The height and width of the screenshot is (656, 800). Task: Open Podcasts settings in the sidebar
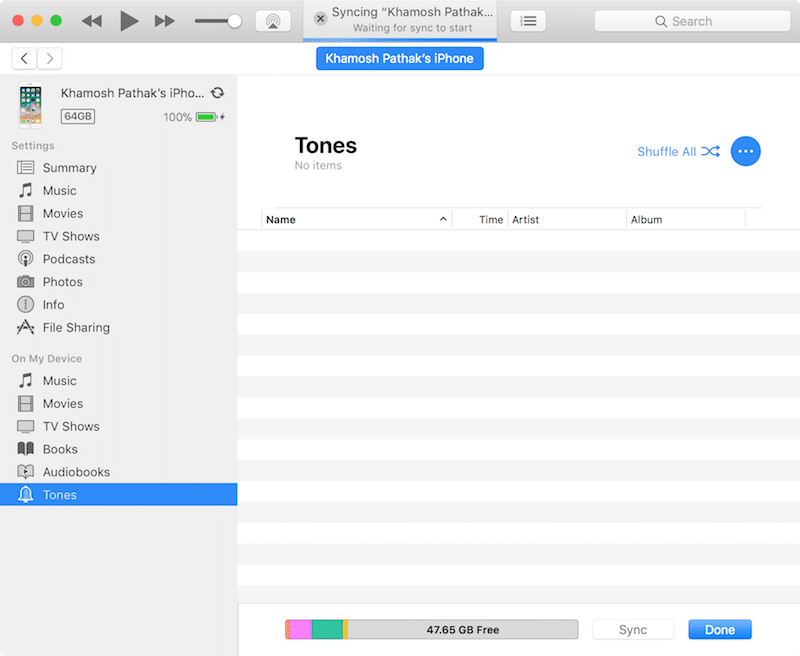[x=68, y=259]
